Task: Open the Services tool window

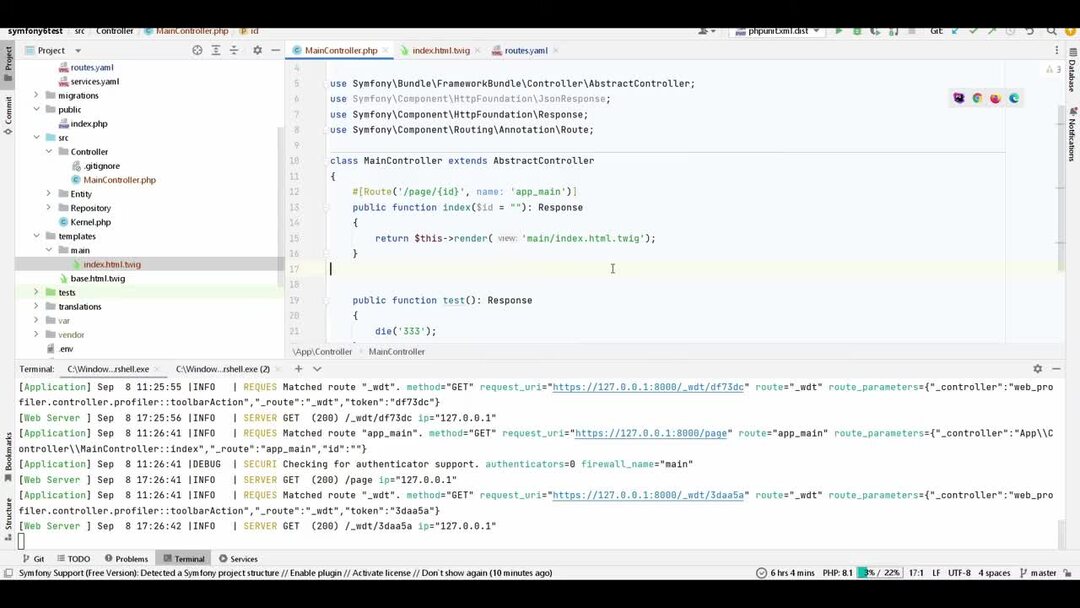Action: click(238, 558)
